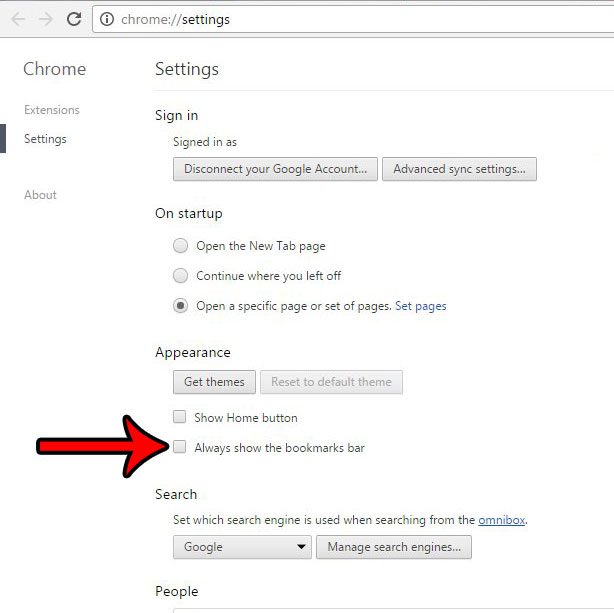Click the Get themes button

(x=214, y=382)
